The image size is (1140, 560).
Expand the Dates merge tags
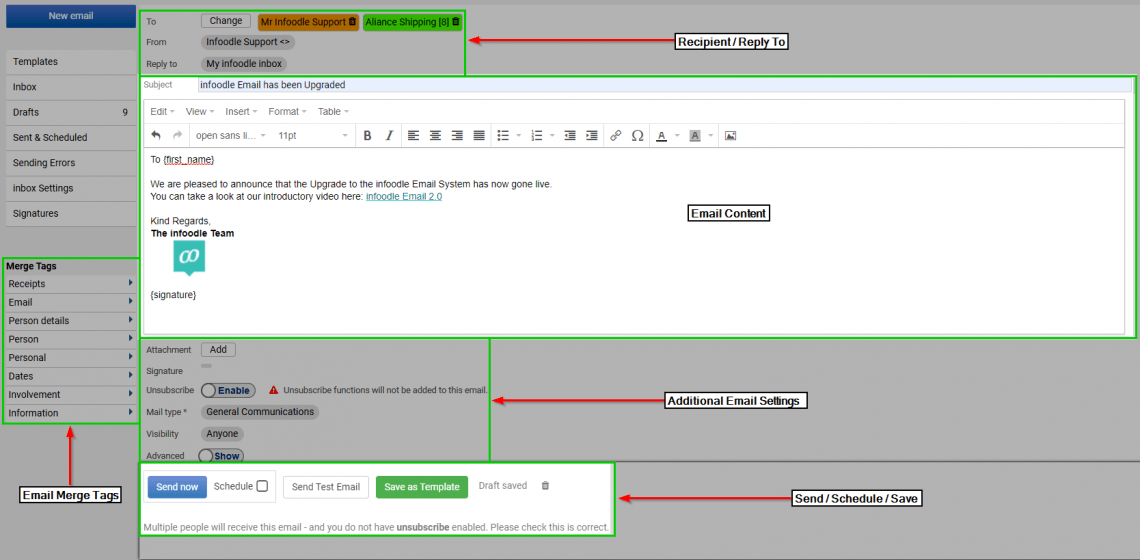71,376
